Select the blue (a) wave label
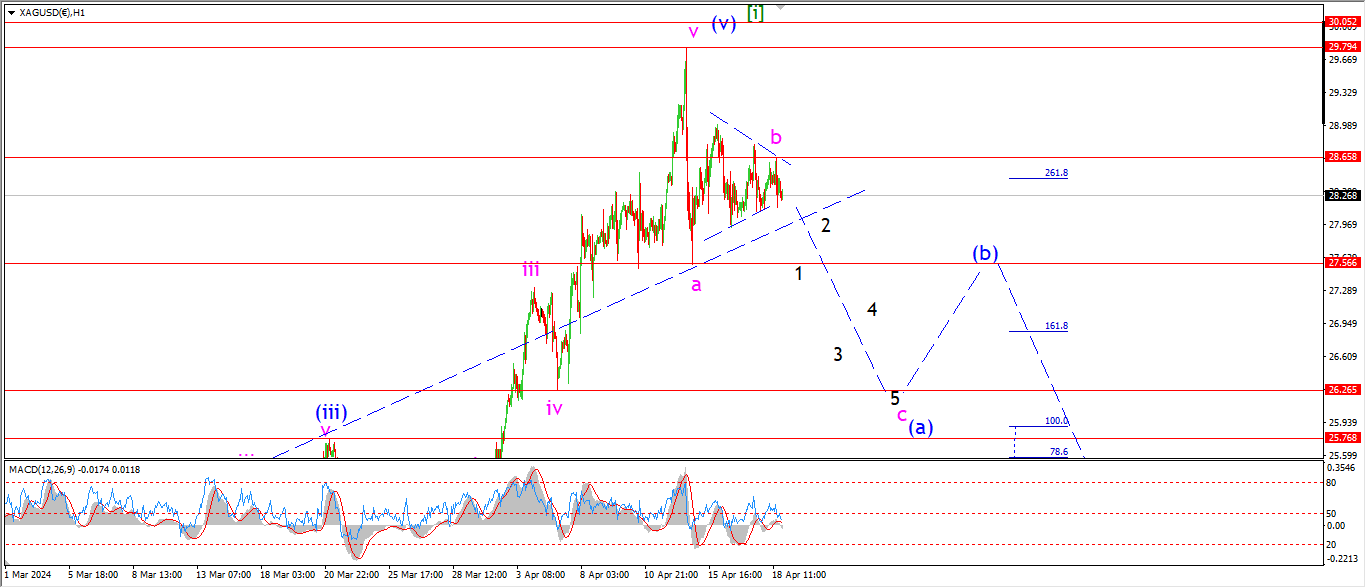Image resolution: width=1366 pixels, height=588 pixels. [921, 427]
